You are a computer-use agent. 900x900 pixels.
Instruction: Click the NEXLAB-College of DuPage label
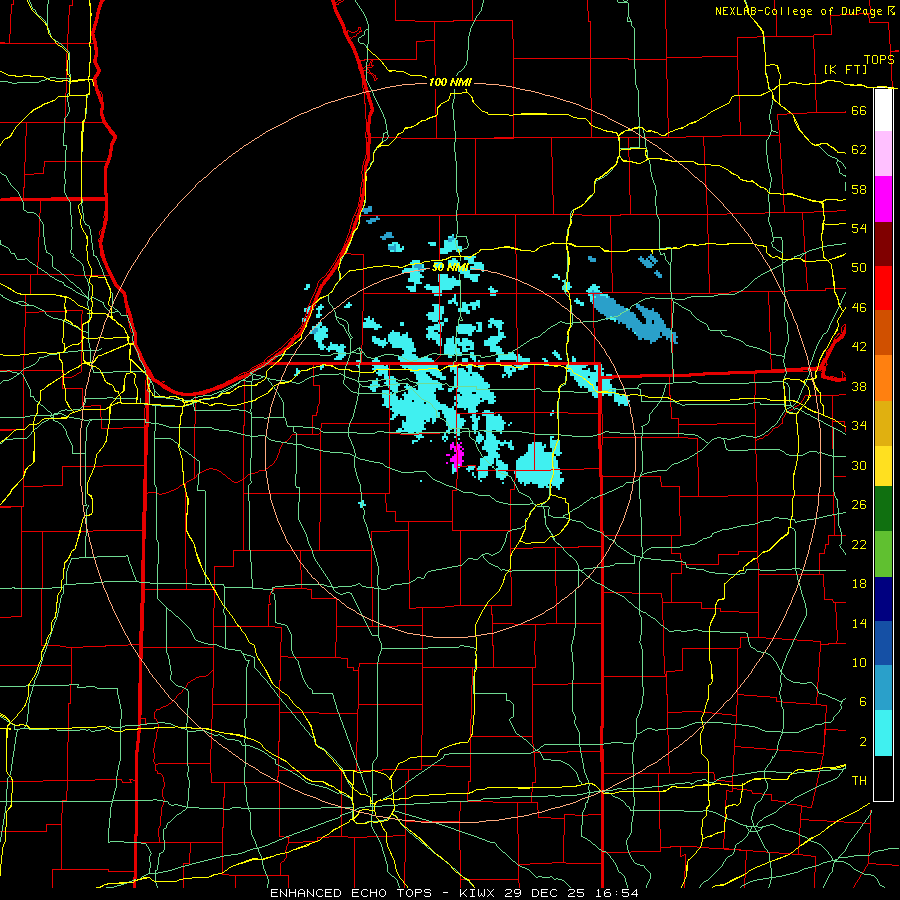tap(798, 11)
